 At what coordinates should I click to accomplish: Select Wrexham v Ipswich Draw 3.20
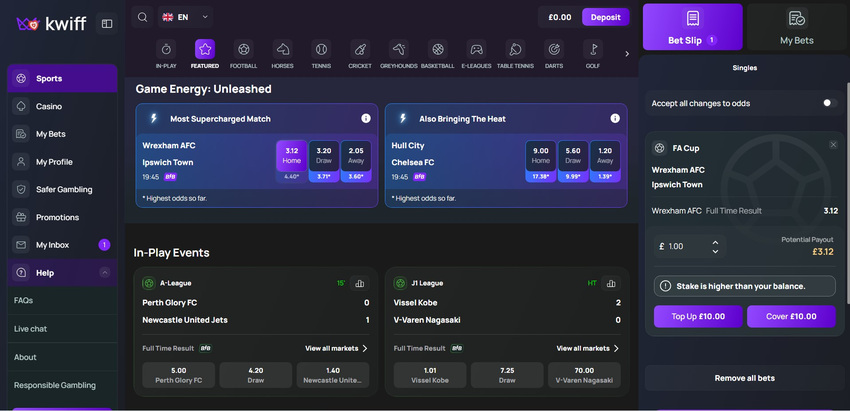coord(324,156)
